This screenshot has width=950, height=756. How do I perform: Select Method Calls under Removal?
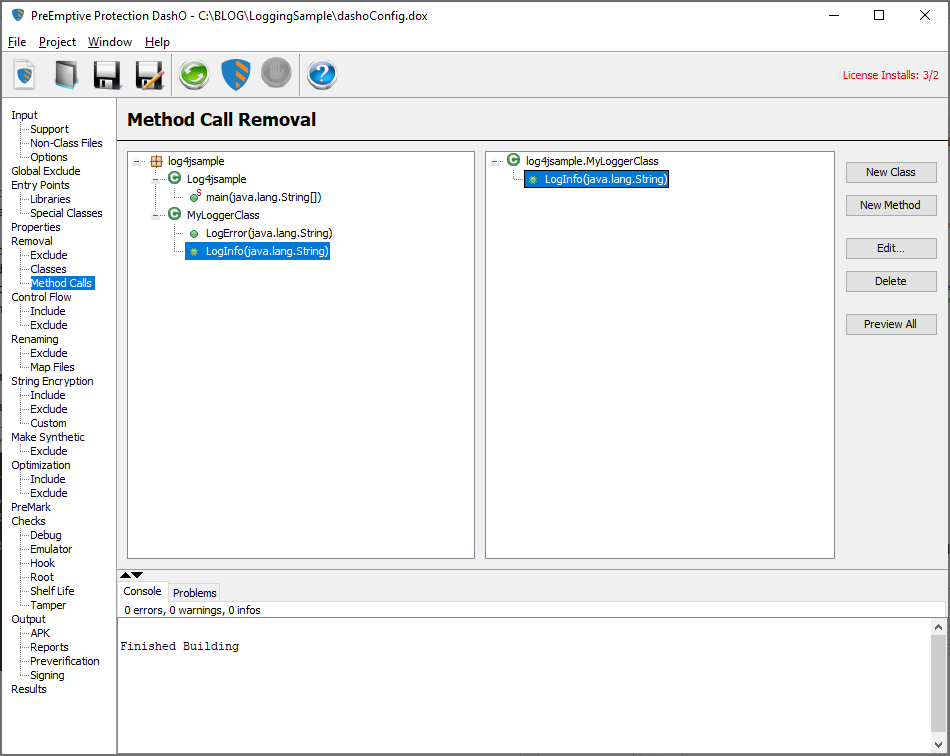click(x=61, y=283)
